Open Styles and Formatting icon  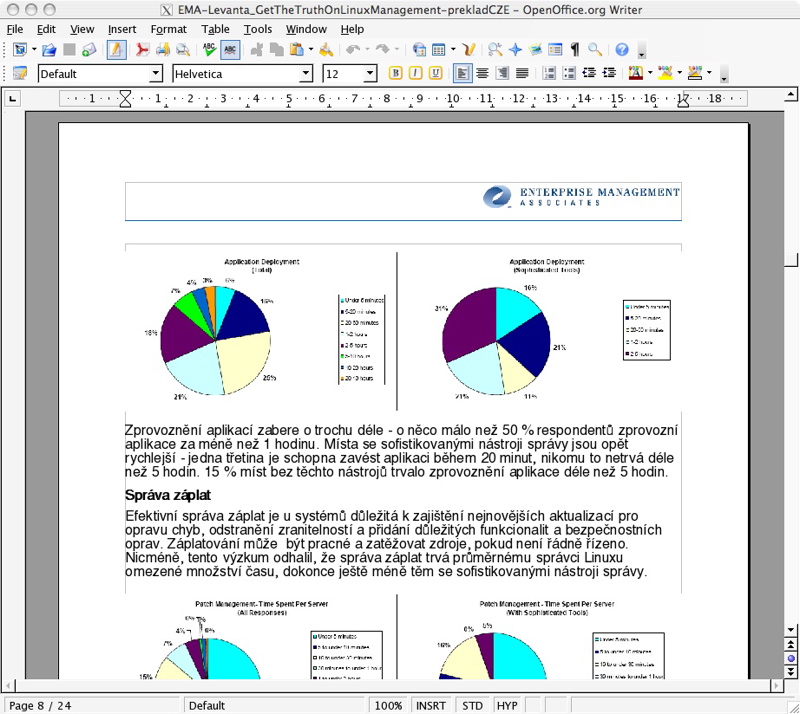point(20,73)
